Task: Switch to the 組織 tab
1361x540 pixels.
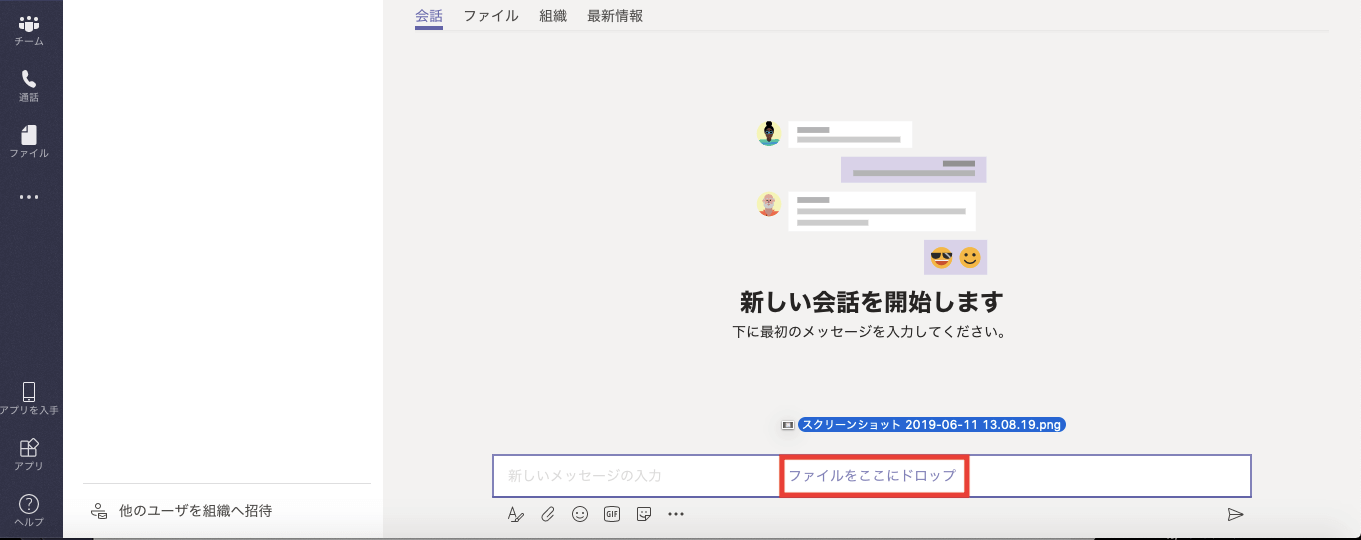Action: (553, 16)
